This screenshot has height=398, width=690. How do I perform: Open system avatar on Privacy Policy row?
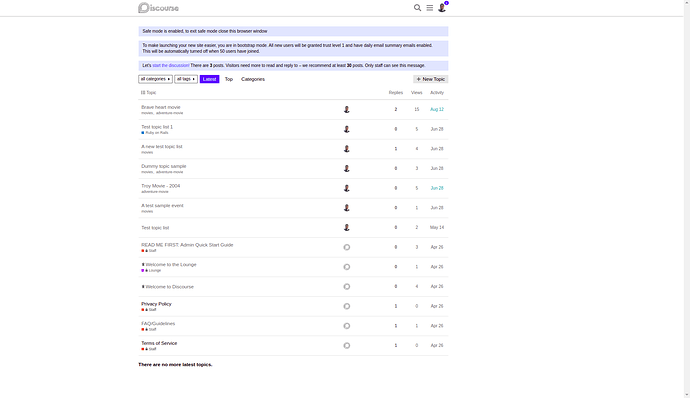pos(347,306)
